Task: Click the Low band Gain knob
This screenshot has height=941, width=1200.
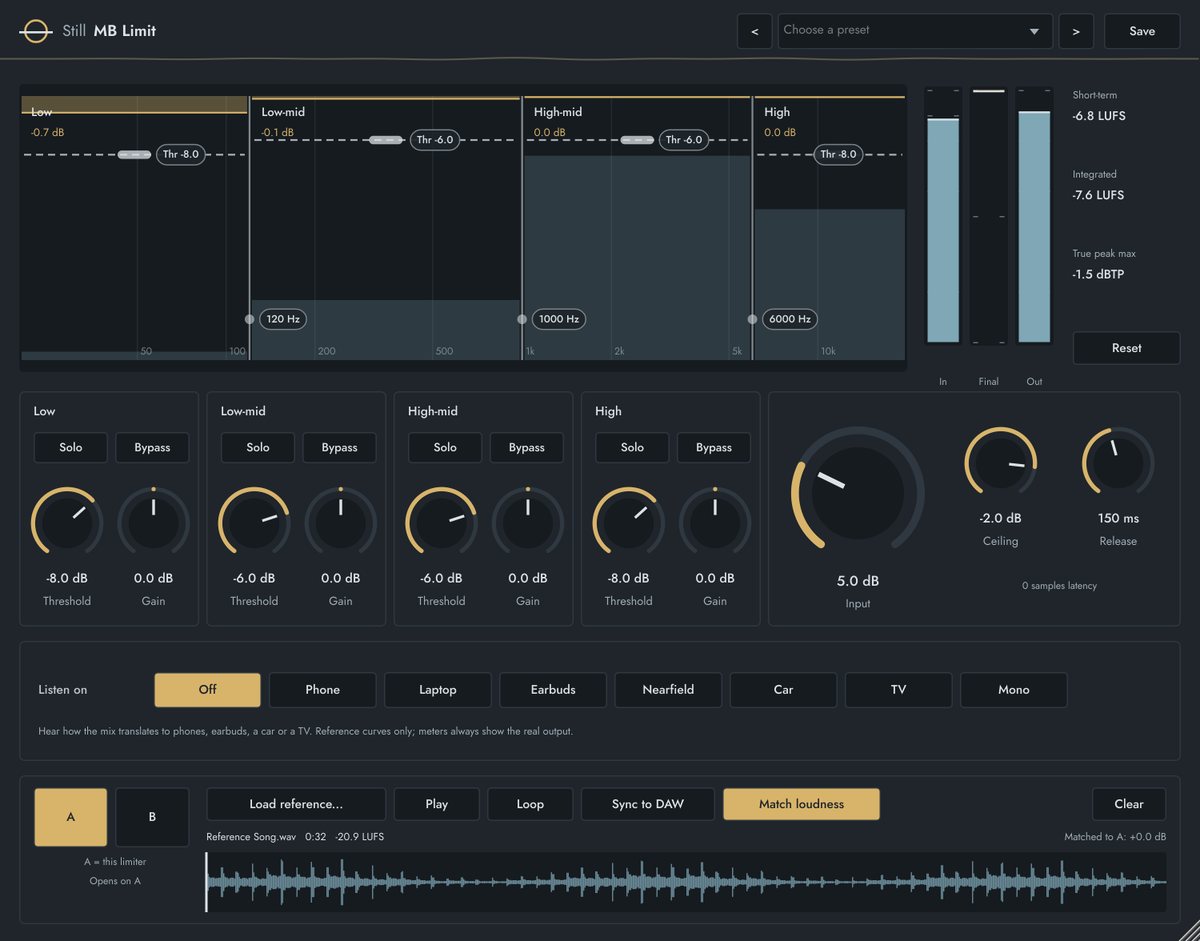Action: click(x=153, y=522)
